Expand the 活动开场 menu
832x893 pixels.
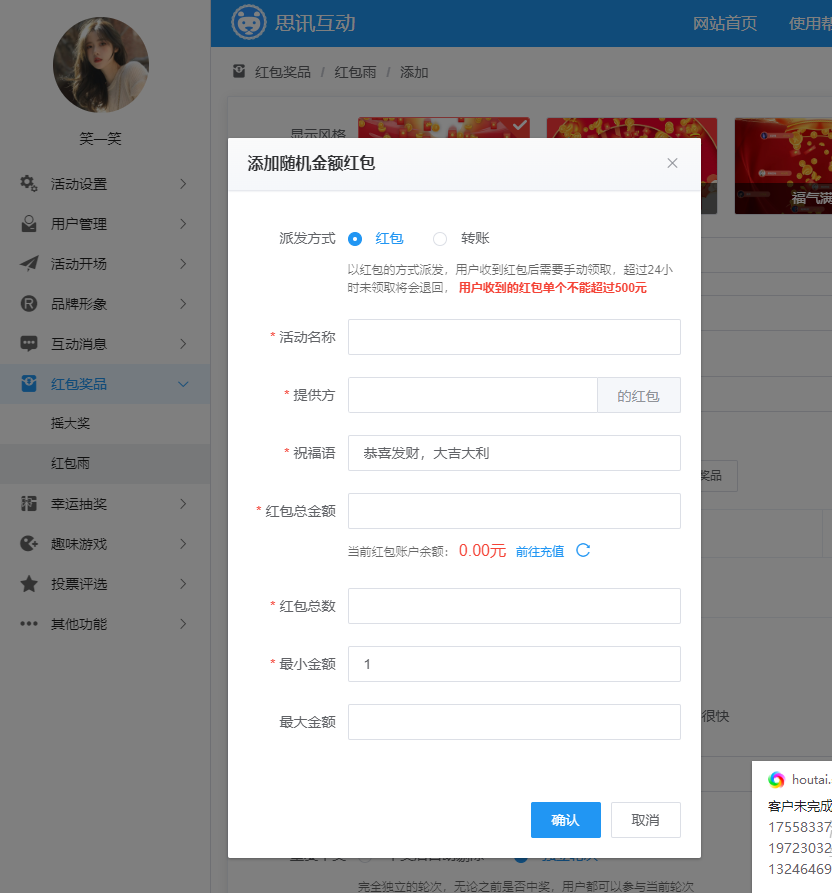click(183, 264)
